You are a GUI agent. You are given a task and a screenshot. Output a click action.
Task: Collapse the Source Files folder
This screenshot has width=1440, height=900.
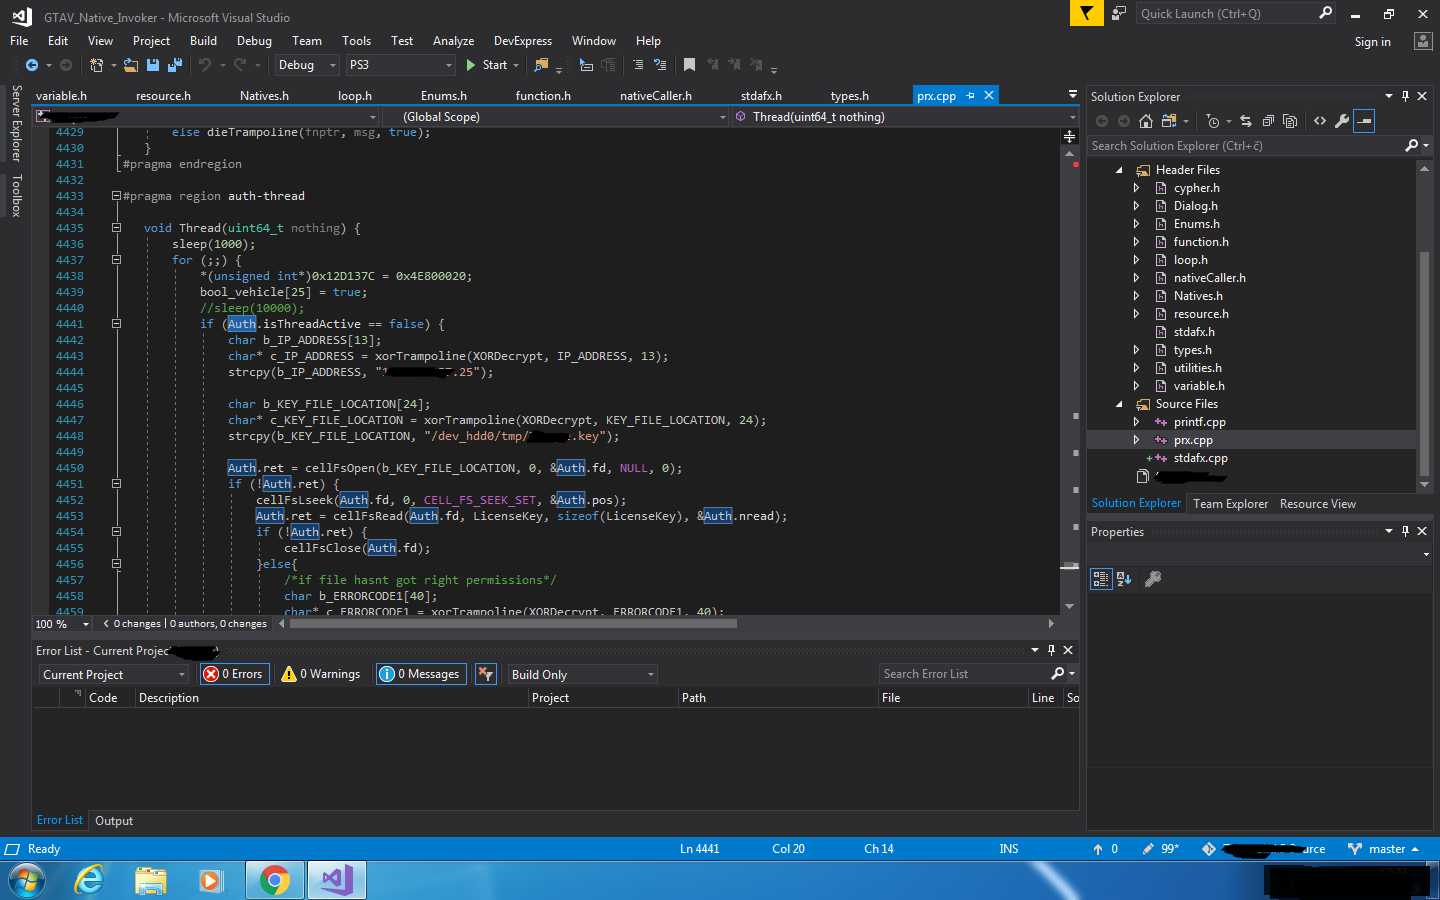pos(1119,404)
